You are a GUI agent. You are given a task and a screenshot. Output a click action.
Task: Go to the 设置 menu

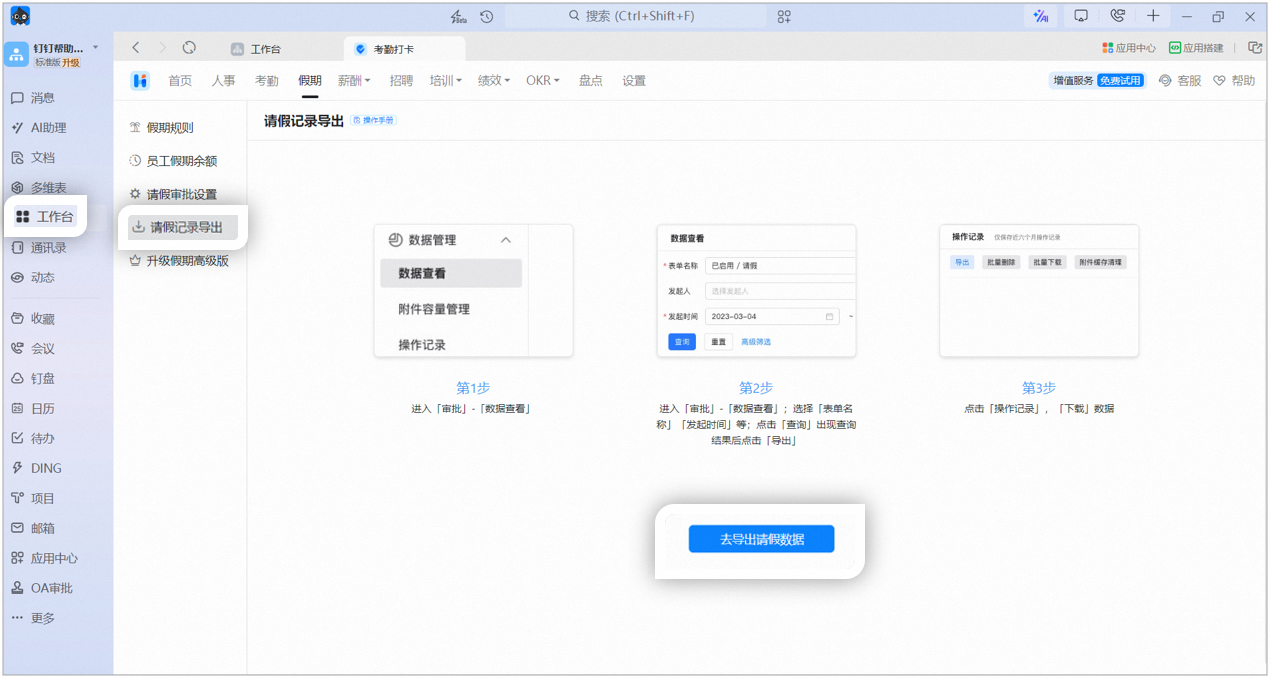click(634, 81)
